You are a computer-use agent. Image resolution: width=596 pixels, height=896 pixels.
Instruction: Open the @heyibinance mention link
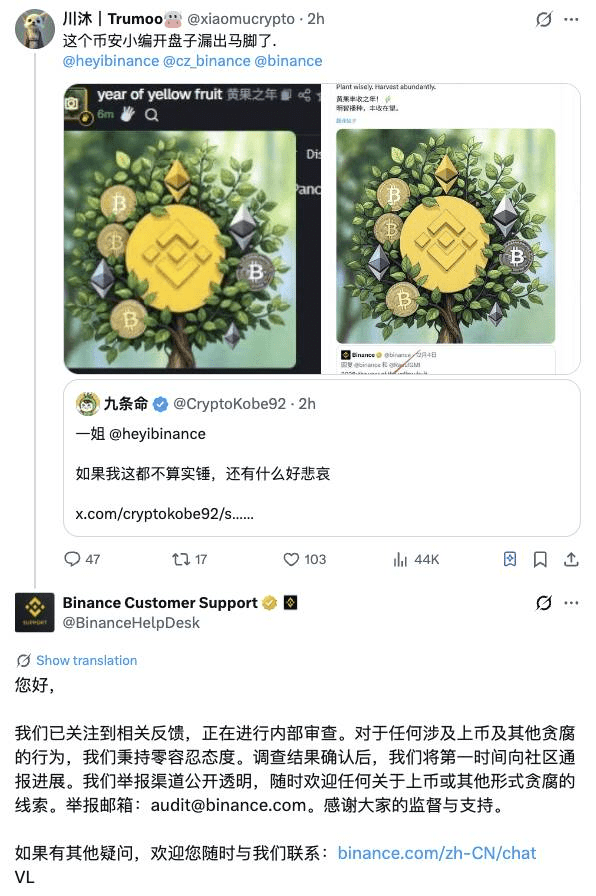click(111, 61)
